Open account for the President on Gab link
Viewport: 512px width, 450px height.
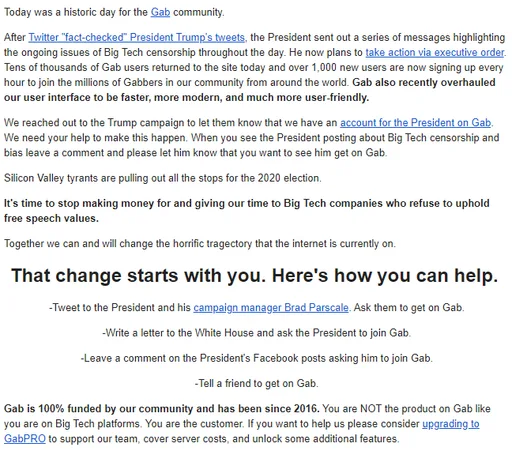(x=415, y=123)
